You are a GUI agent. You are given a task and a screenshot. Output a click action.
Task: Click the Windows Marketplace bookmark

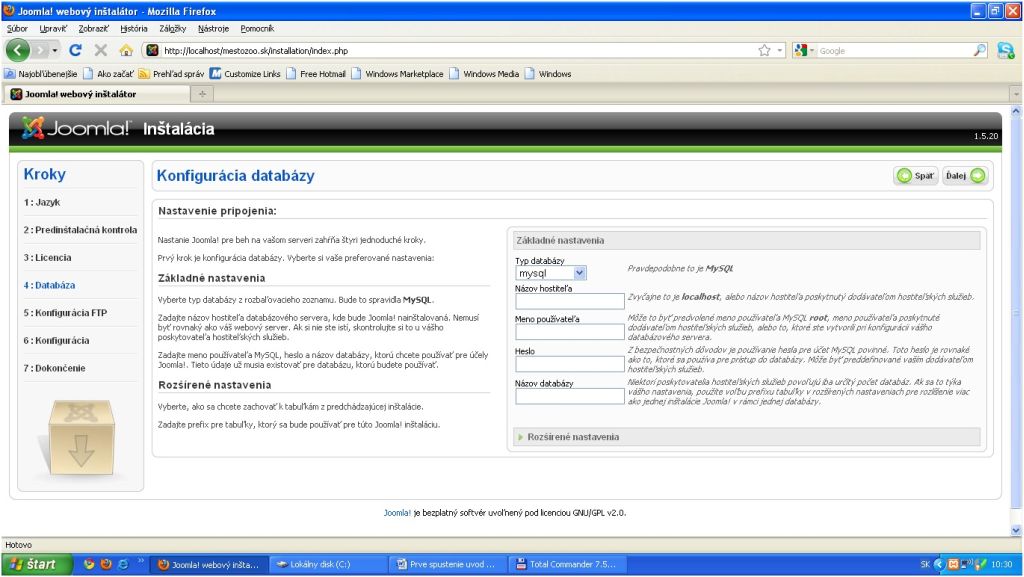[x=397, y=74]
